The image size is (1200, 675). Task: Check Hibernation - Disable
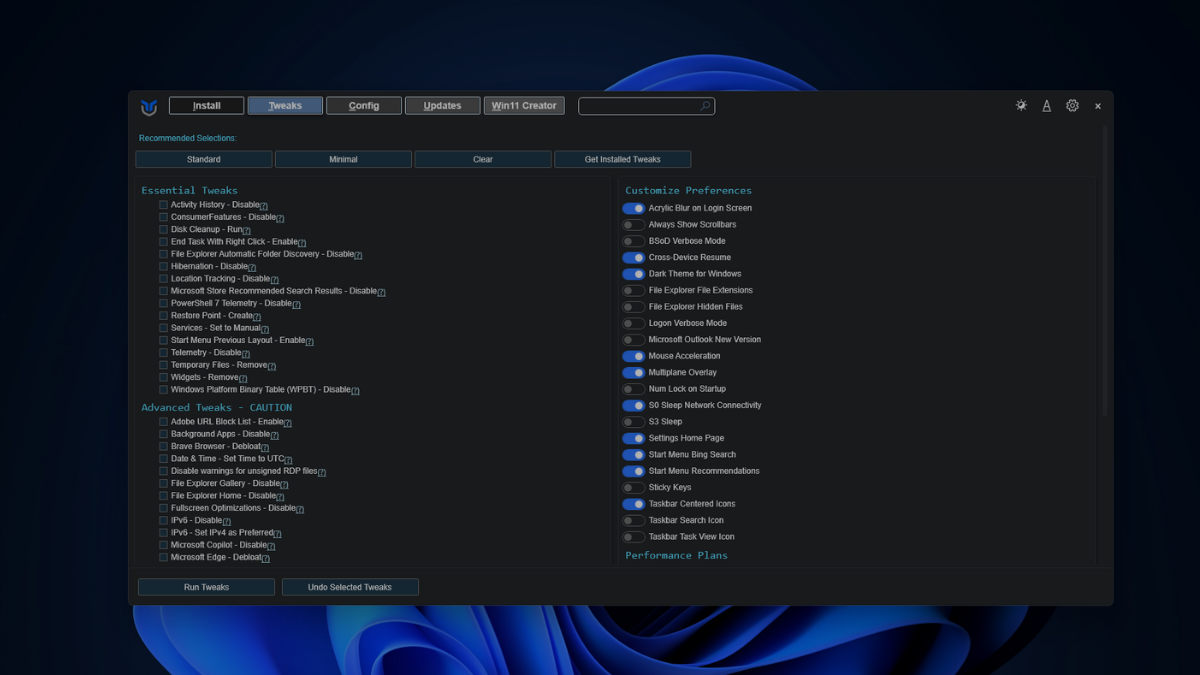pos(163,266)
